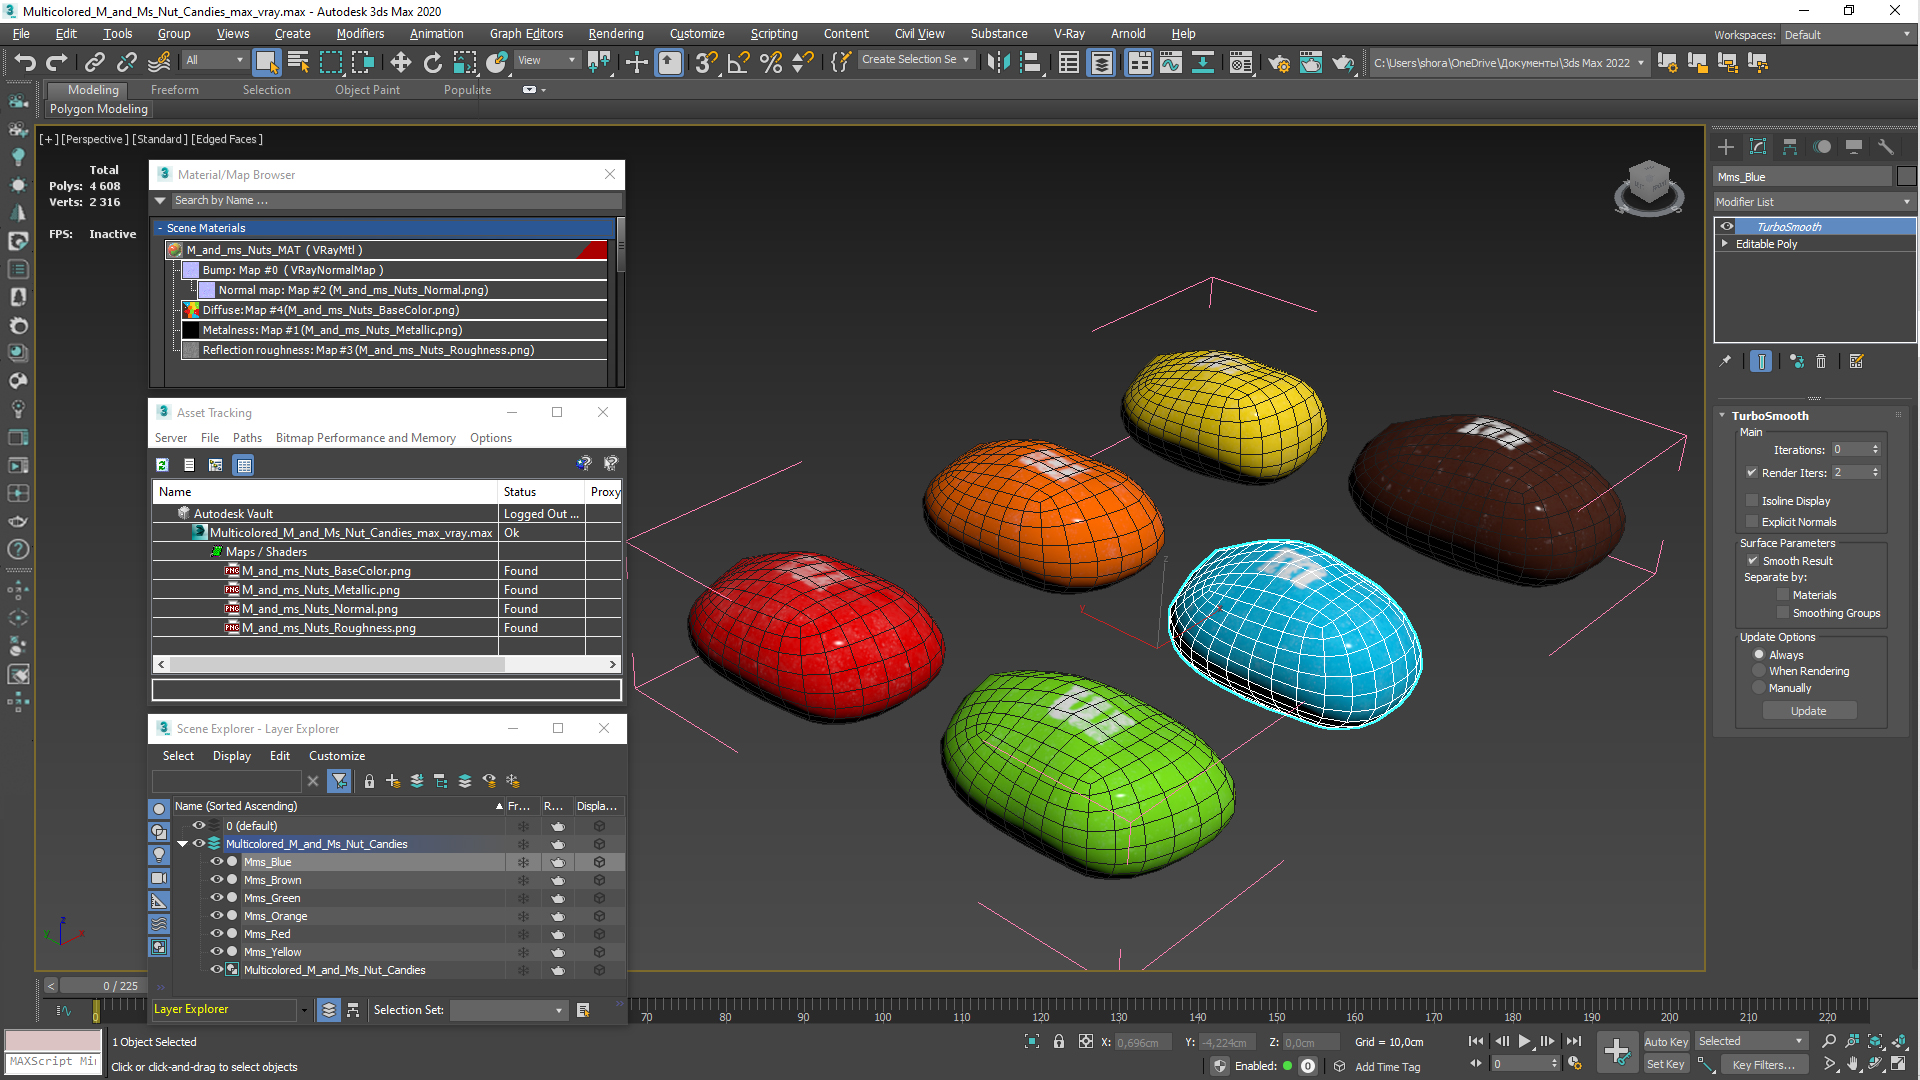Image resolution: width=1920 pixels, height=1080 pixels.
Task: Click the large Set Keys plus button
Action: [1617, 1052]
